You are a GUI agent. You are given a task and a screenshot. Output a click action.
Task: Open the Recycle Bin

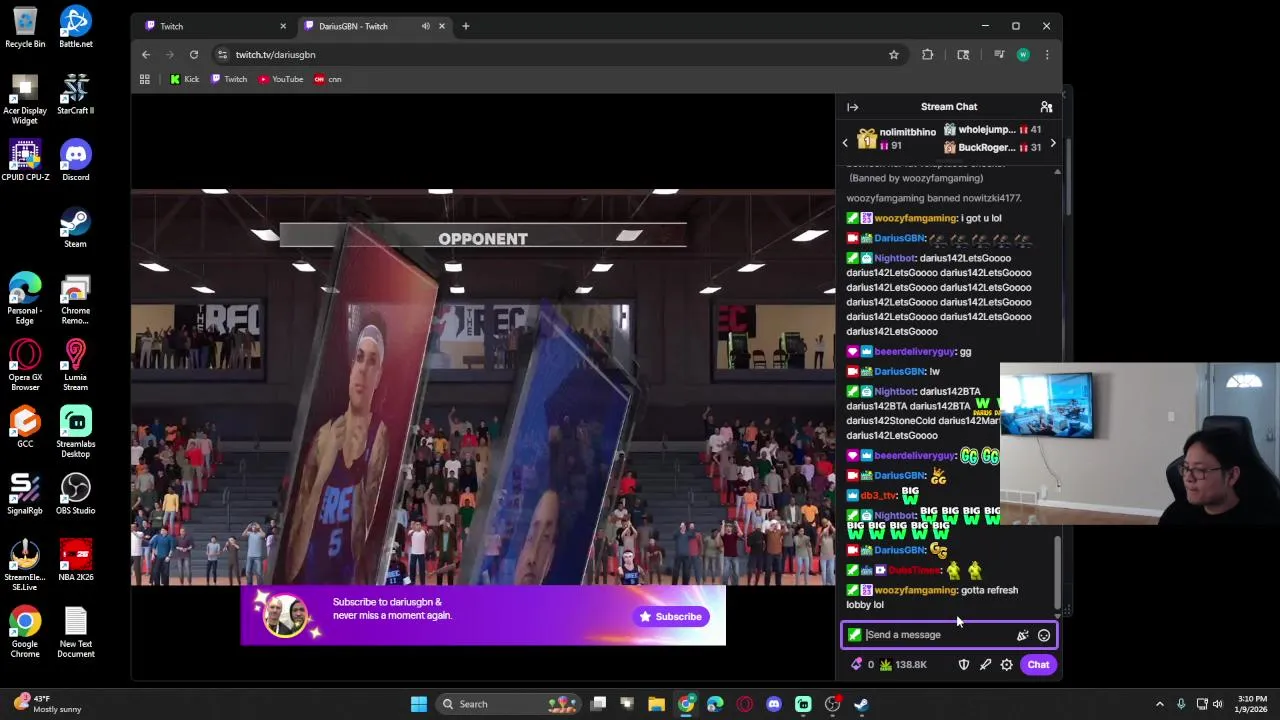pos(25,27)
